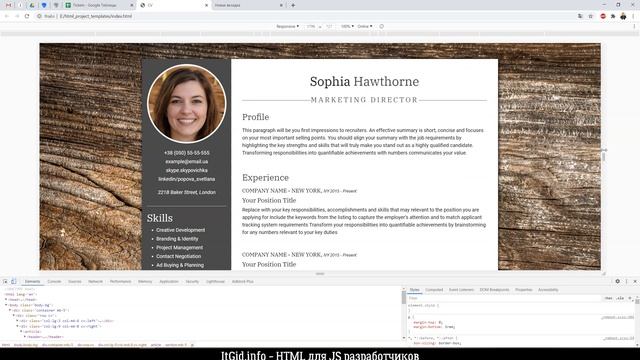Click the example@email.ua email text
This screenshot has width=640, height=360.
(x=187, y=162)
